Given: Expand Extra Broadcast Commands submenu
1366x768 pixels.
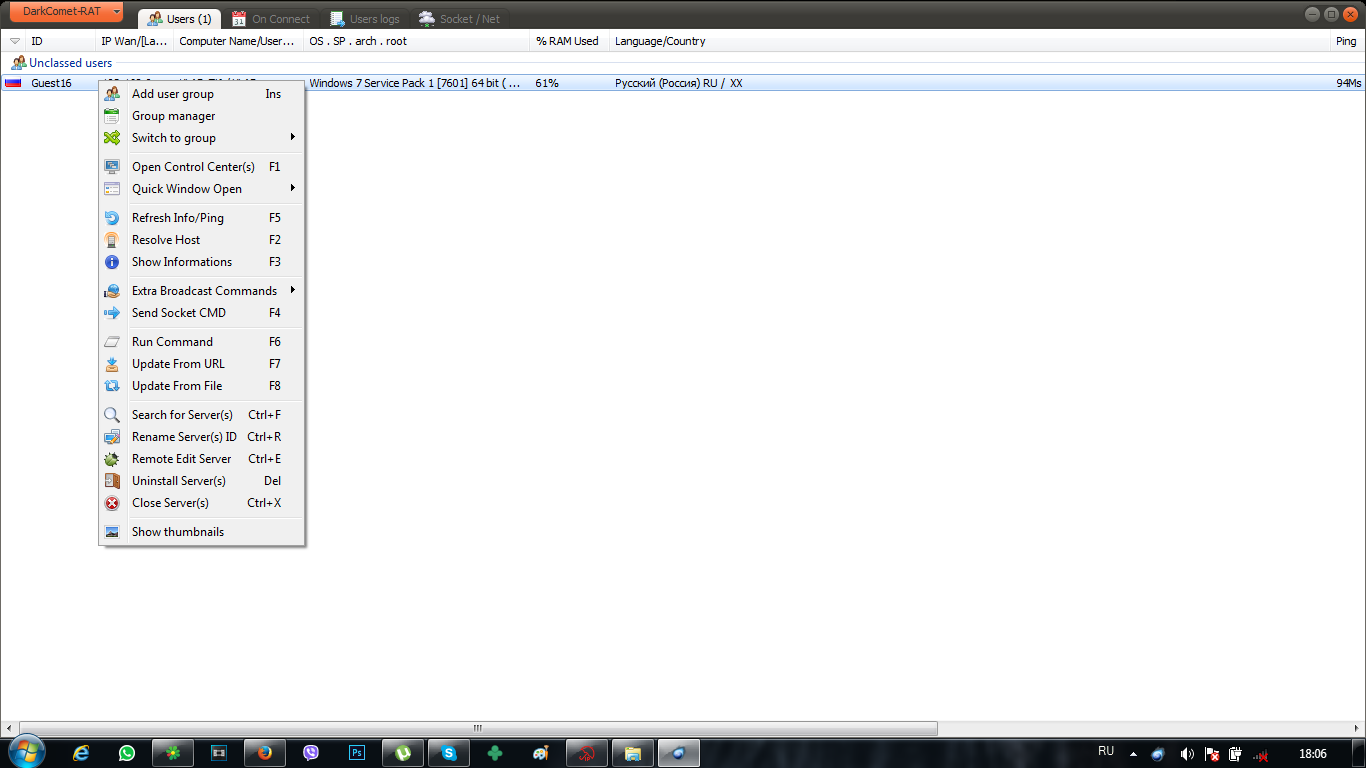Looking at the screenshot, I should coord(202,291).
